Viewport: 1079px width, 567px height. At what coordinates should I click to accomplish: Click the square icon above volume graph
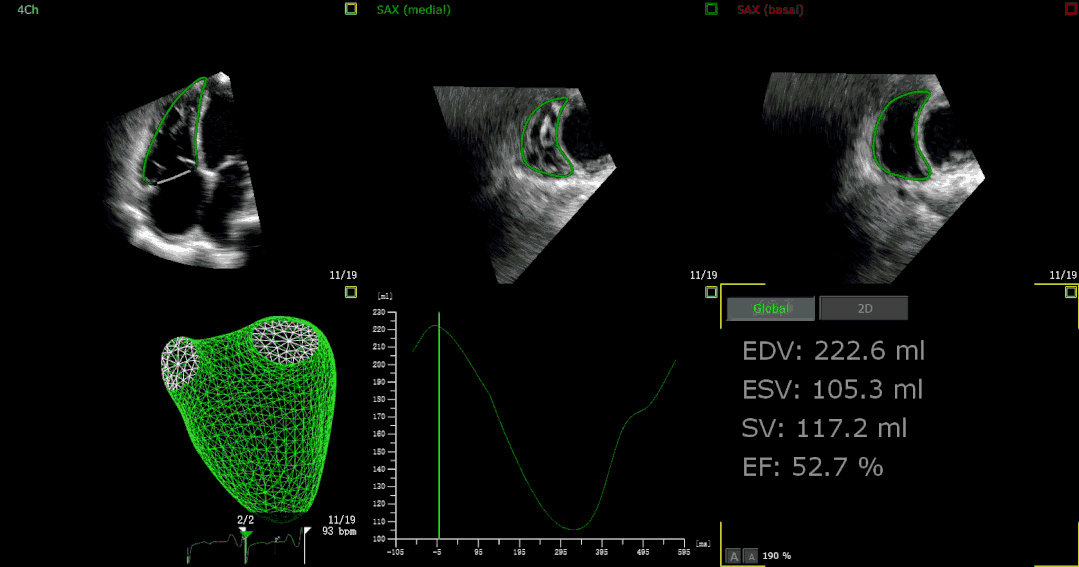(x=711, y=292)
